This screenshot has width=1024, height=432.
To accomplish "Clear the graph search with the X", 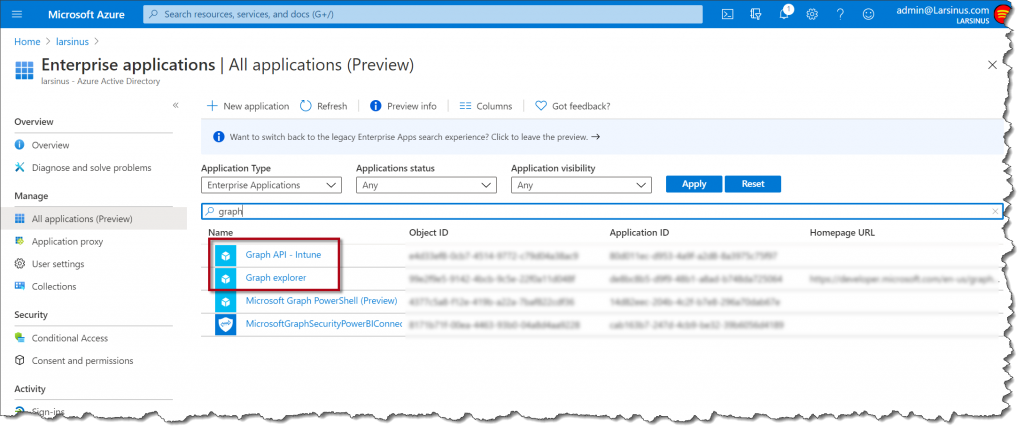I will pyautogui.click(x=995, y=211).
